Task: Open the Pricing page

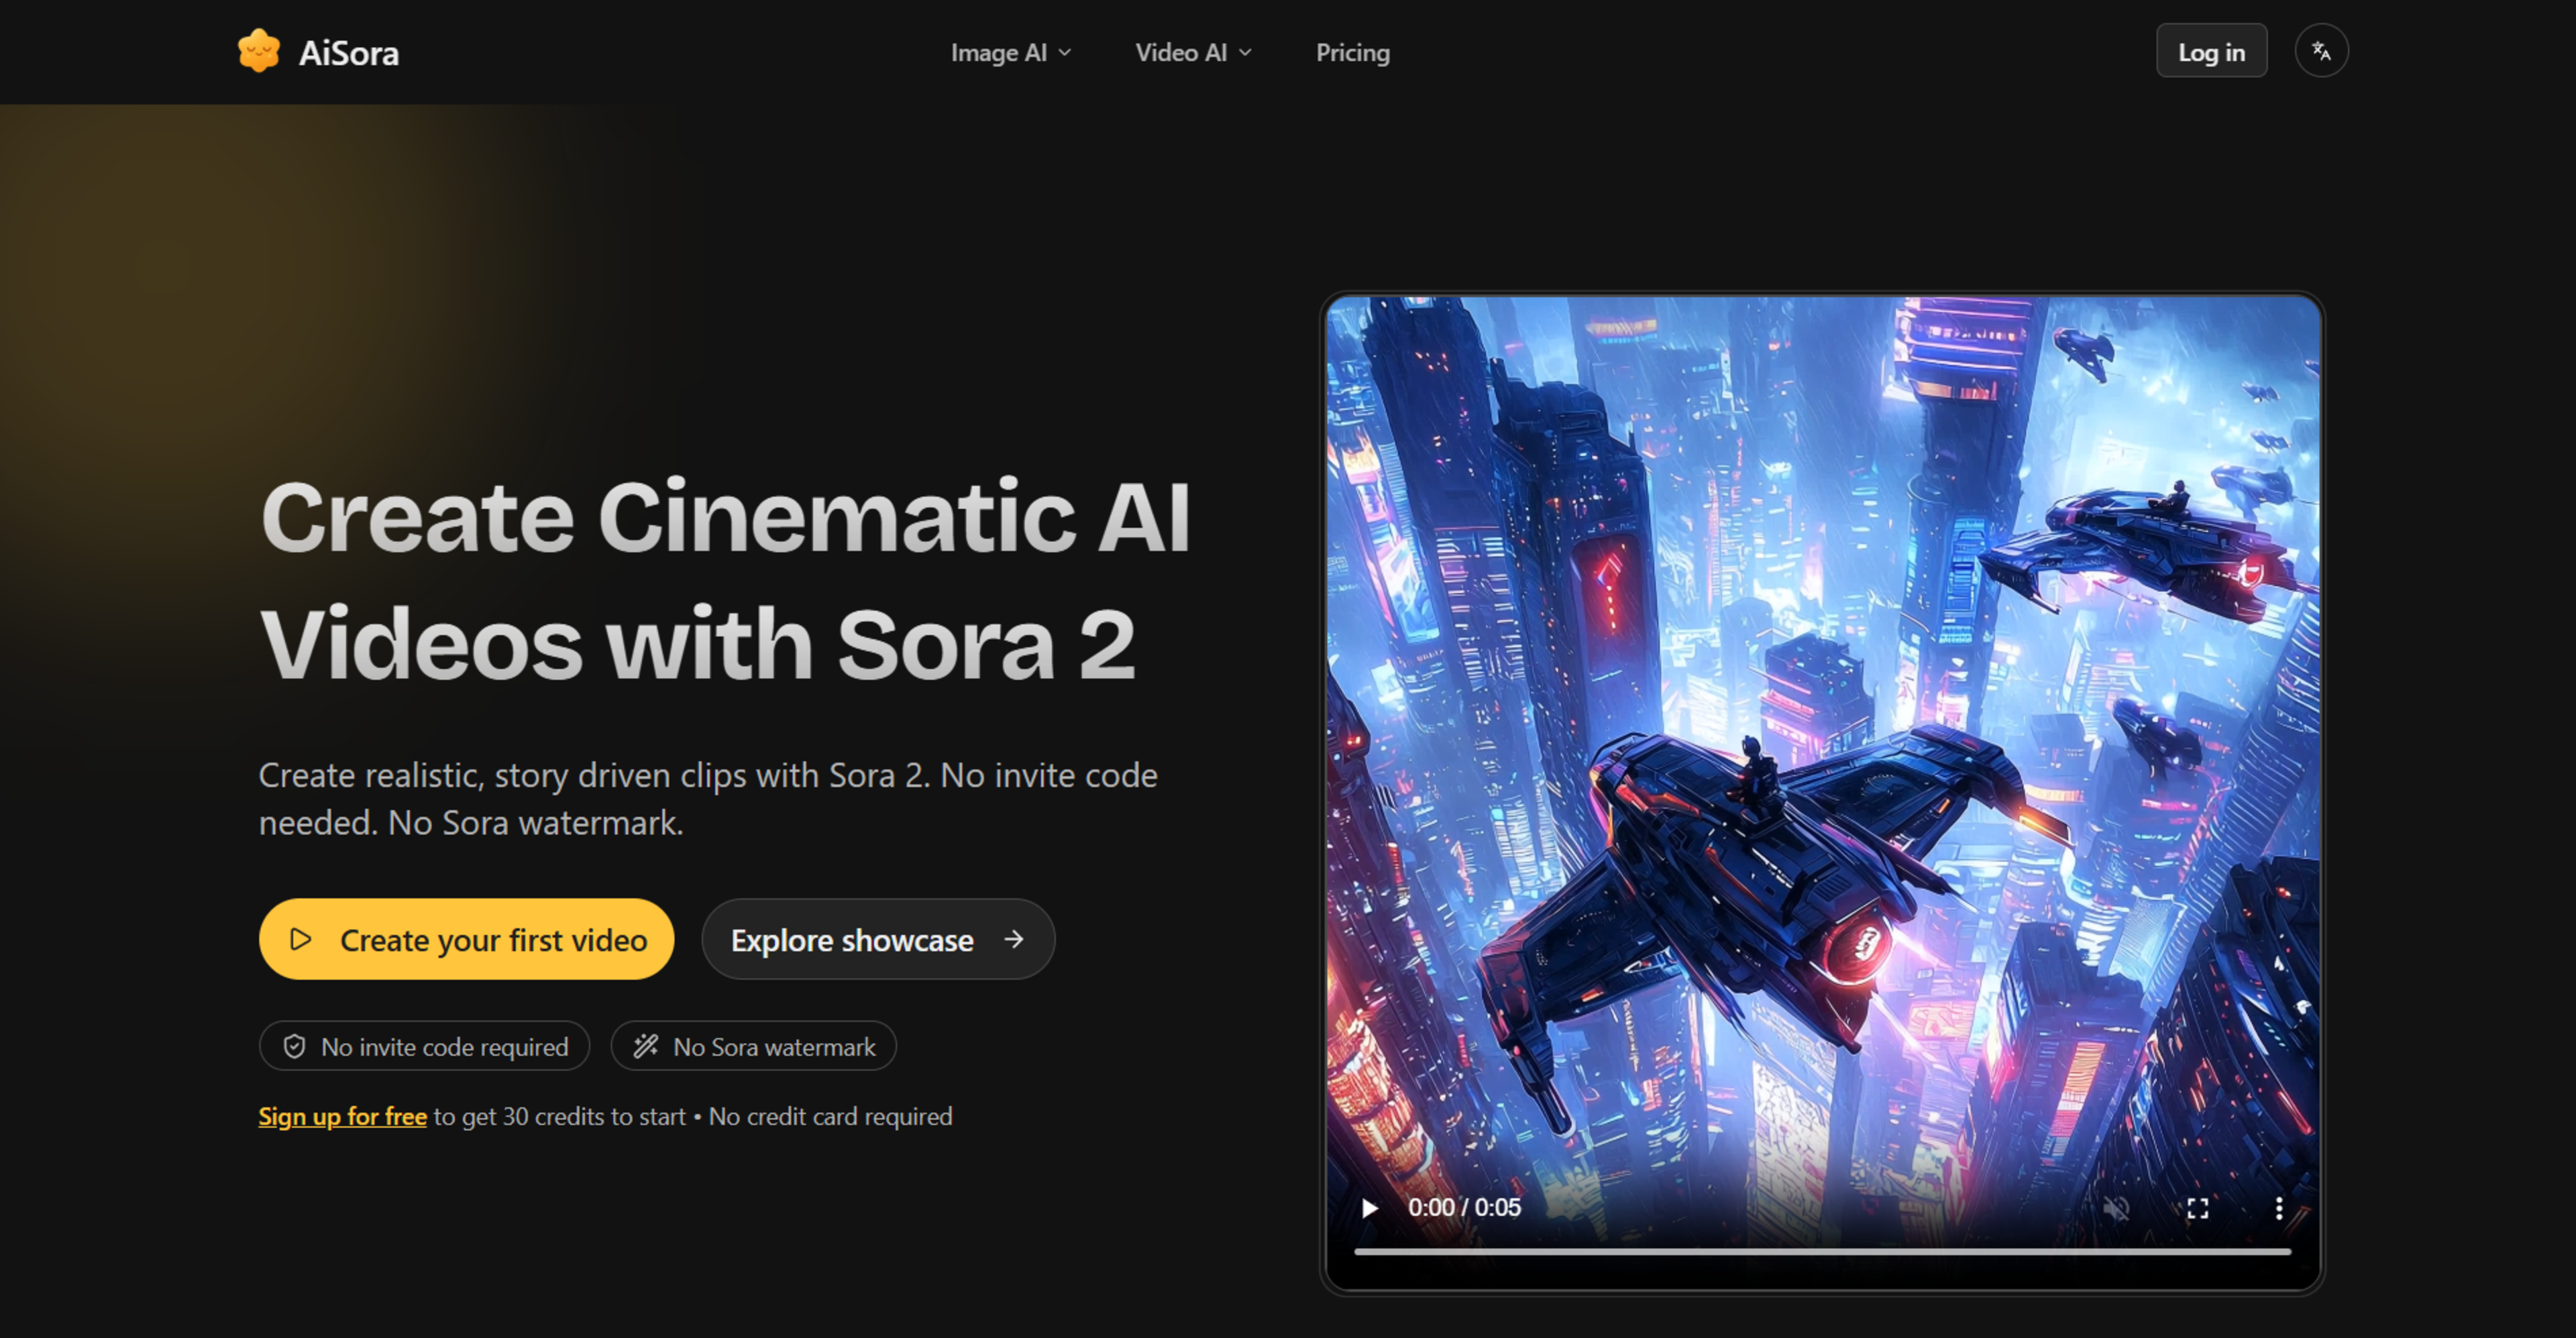Action: click(1352, 52)
